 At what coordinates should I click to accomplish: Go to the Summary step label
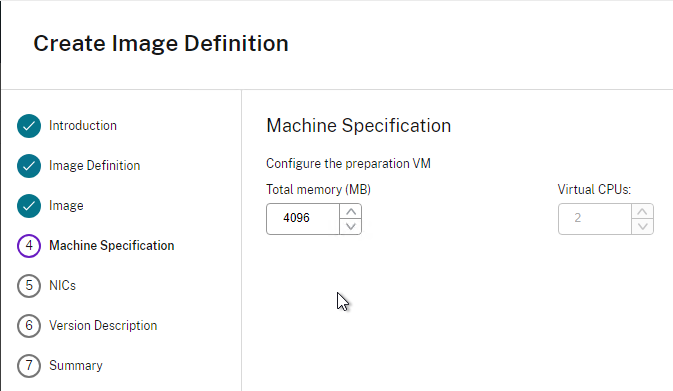coord(76,365)
